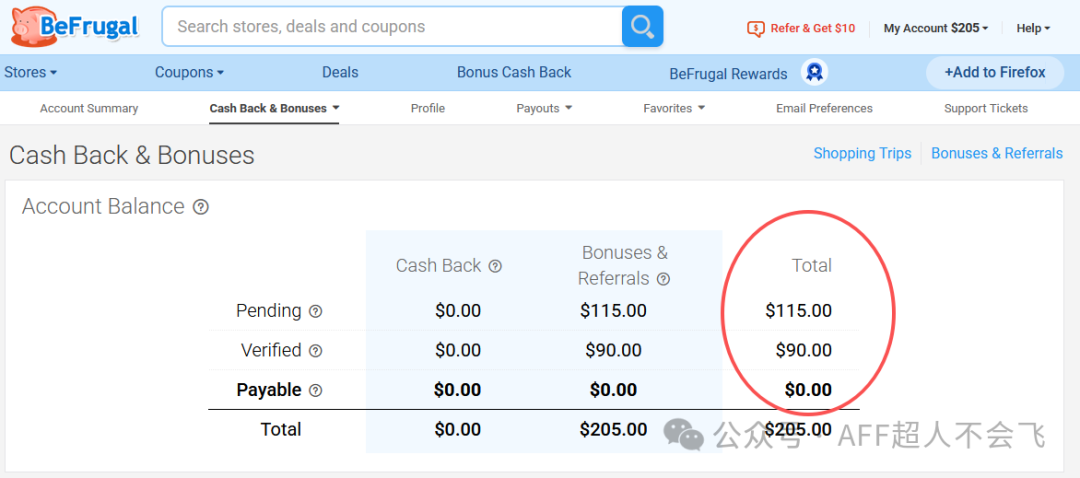Viewport: 1080px width, 478px height.
Task: Click the blue search magnifier button
Action: tap(642, 27)
